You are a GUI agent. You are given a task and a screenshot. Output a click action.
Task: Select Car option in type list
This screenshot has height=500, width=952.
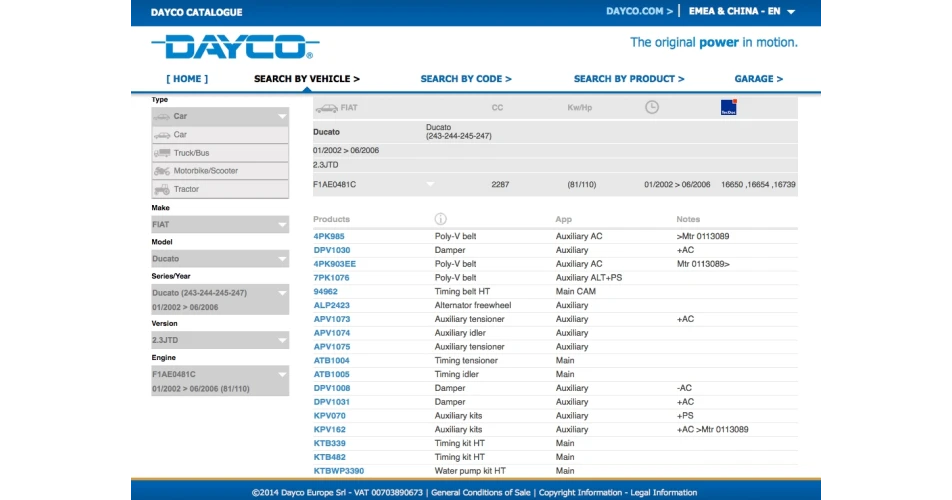pos(220,135)
